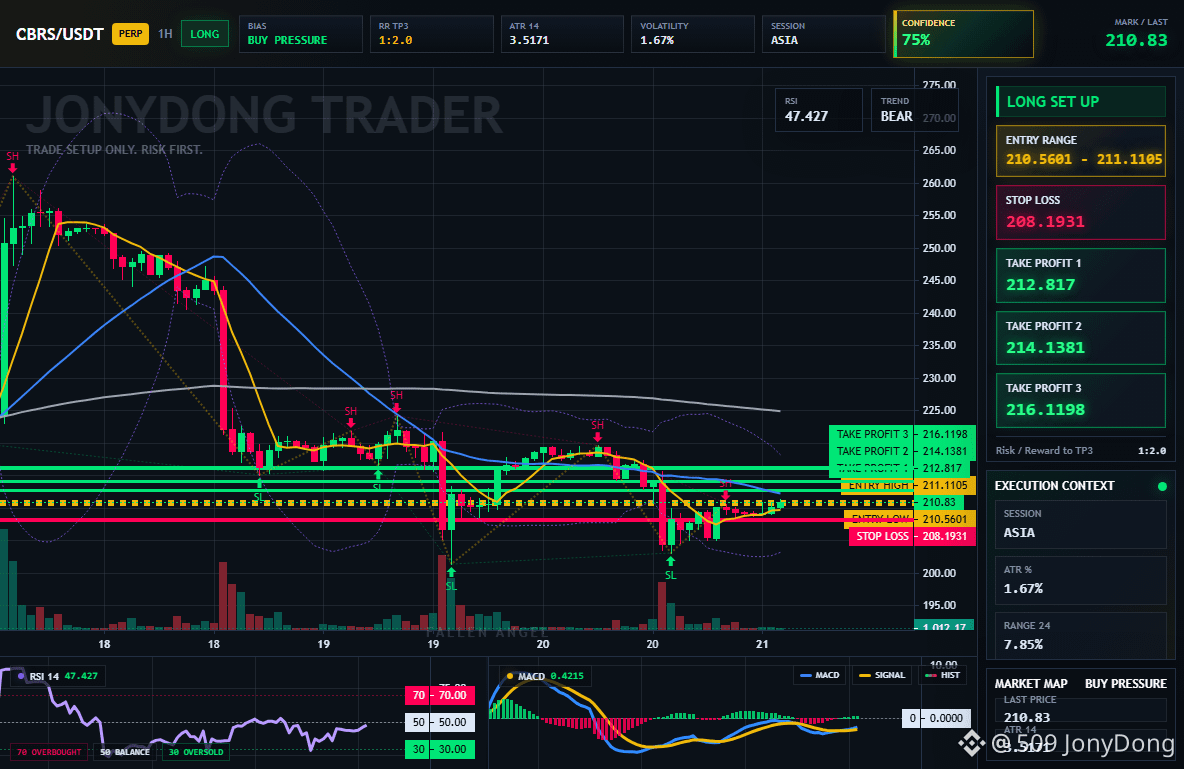This screenshot has width=1184, height=769.
Task: Click the green 30 - 30.00 RSI level tag
Action: pos(439,749)
